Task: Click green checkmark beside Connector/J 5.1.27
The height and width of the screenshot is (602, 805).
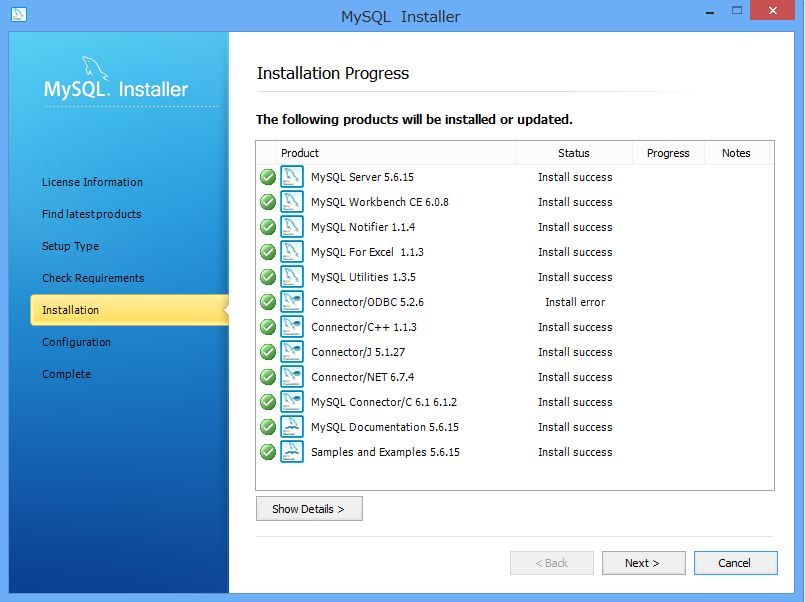Action: point(268,352)
